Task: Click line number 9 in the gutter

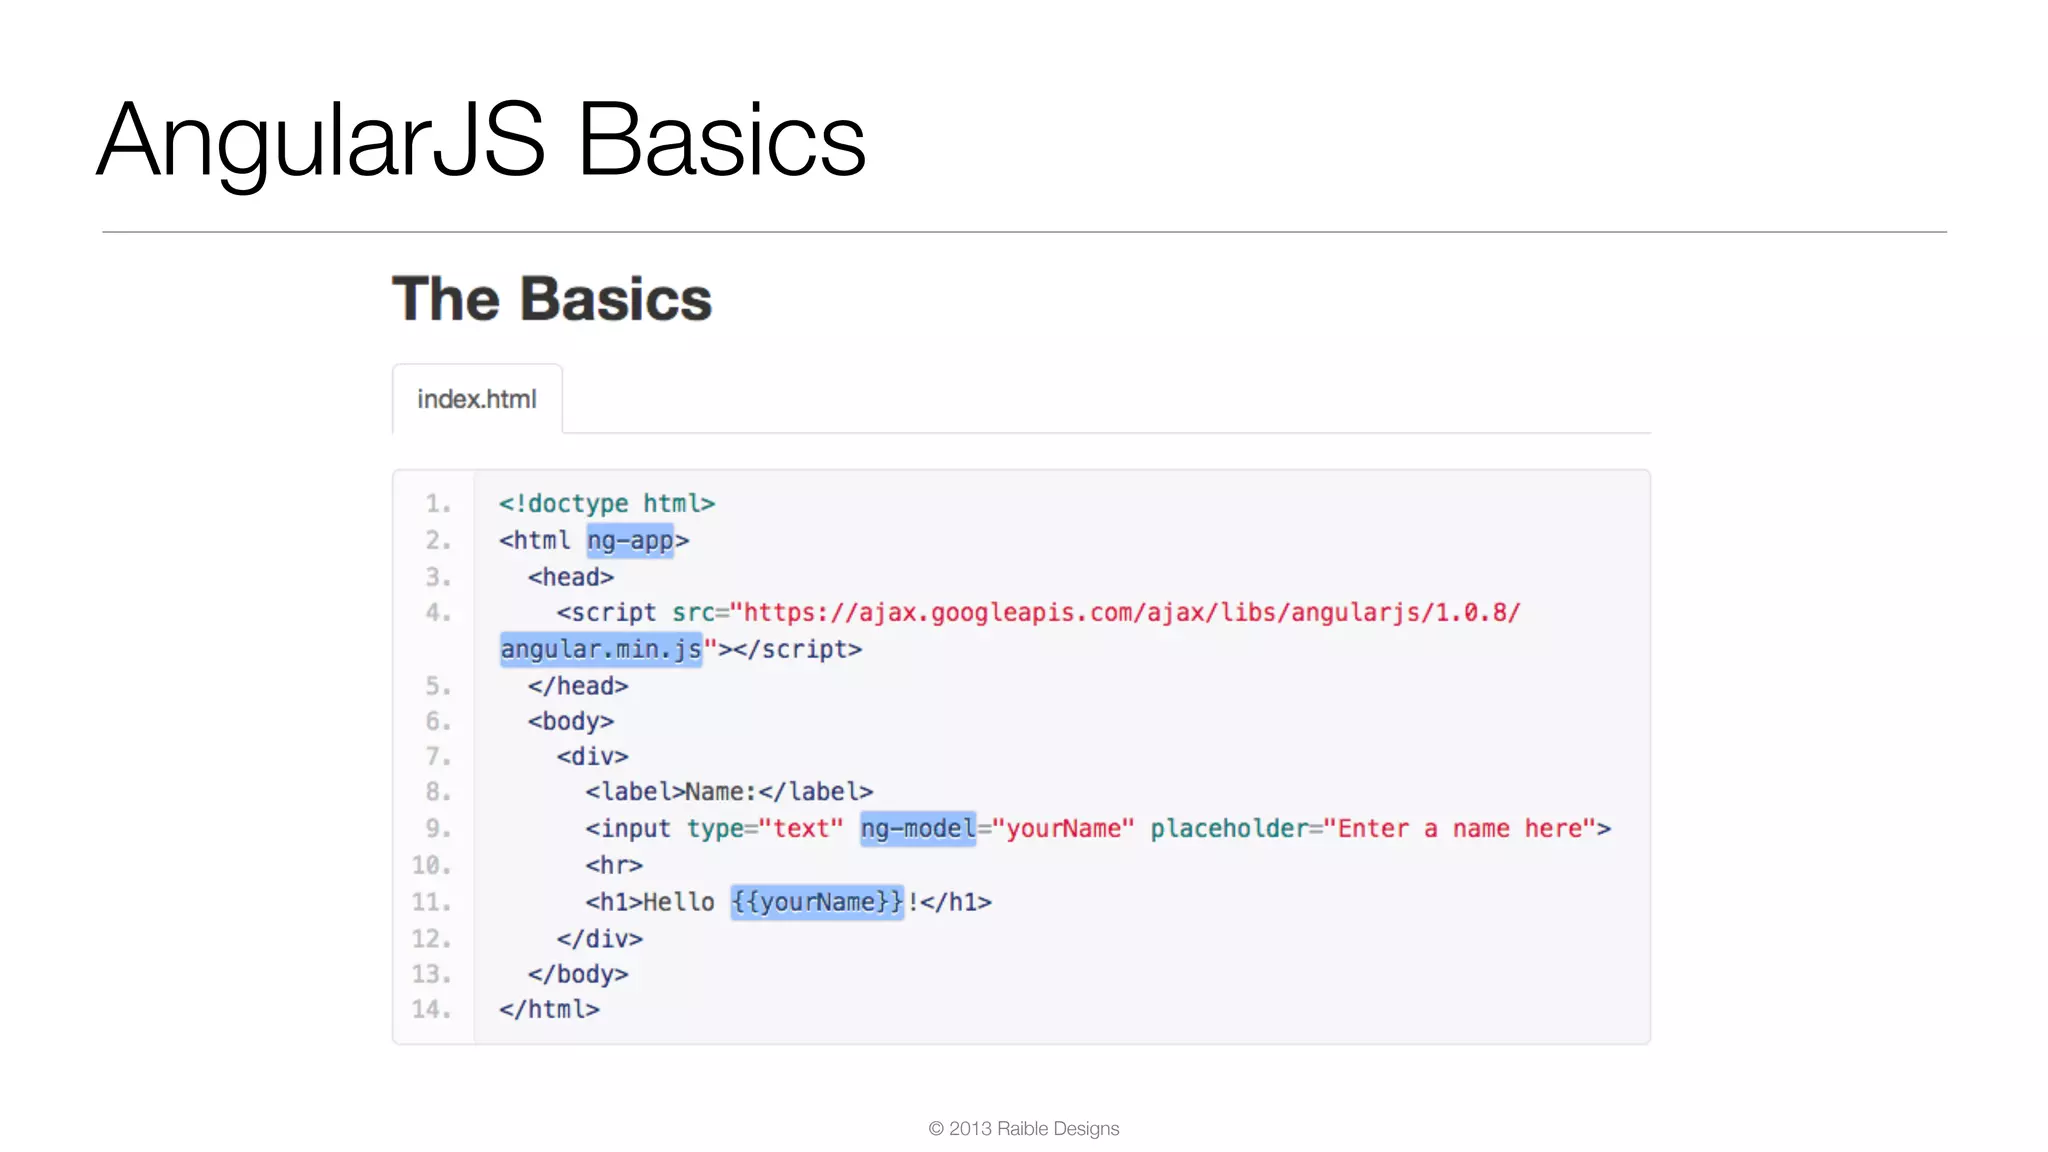Action: tap(438, 828)
